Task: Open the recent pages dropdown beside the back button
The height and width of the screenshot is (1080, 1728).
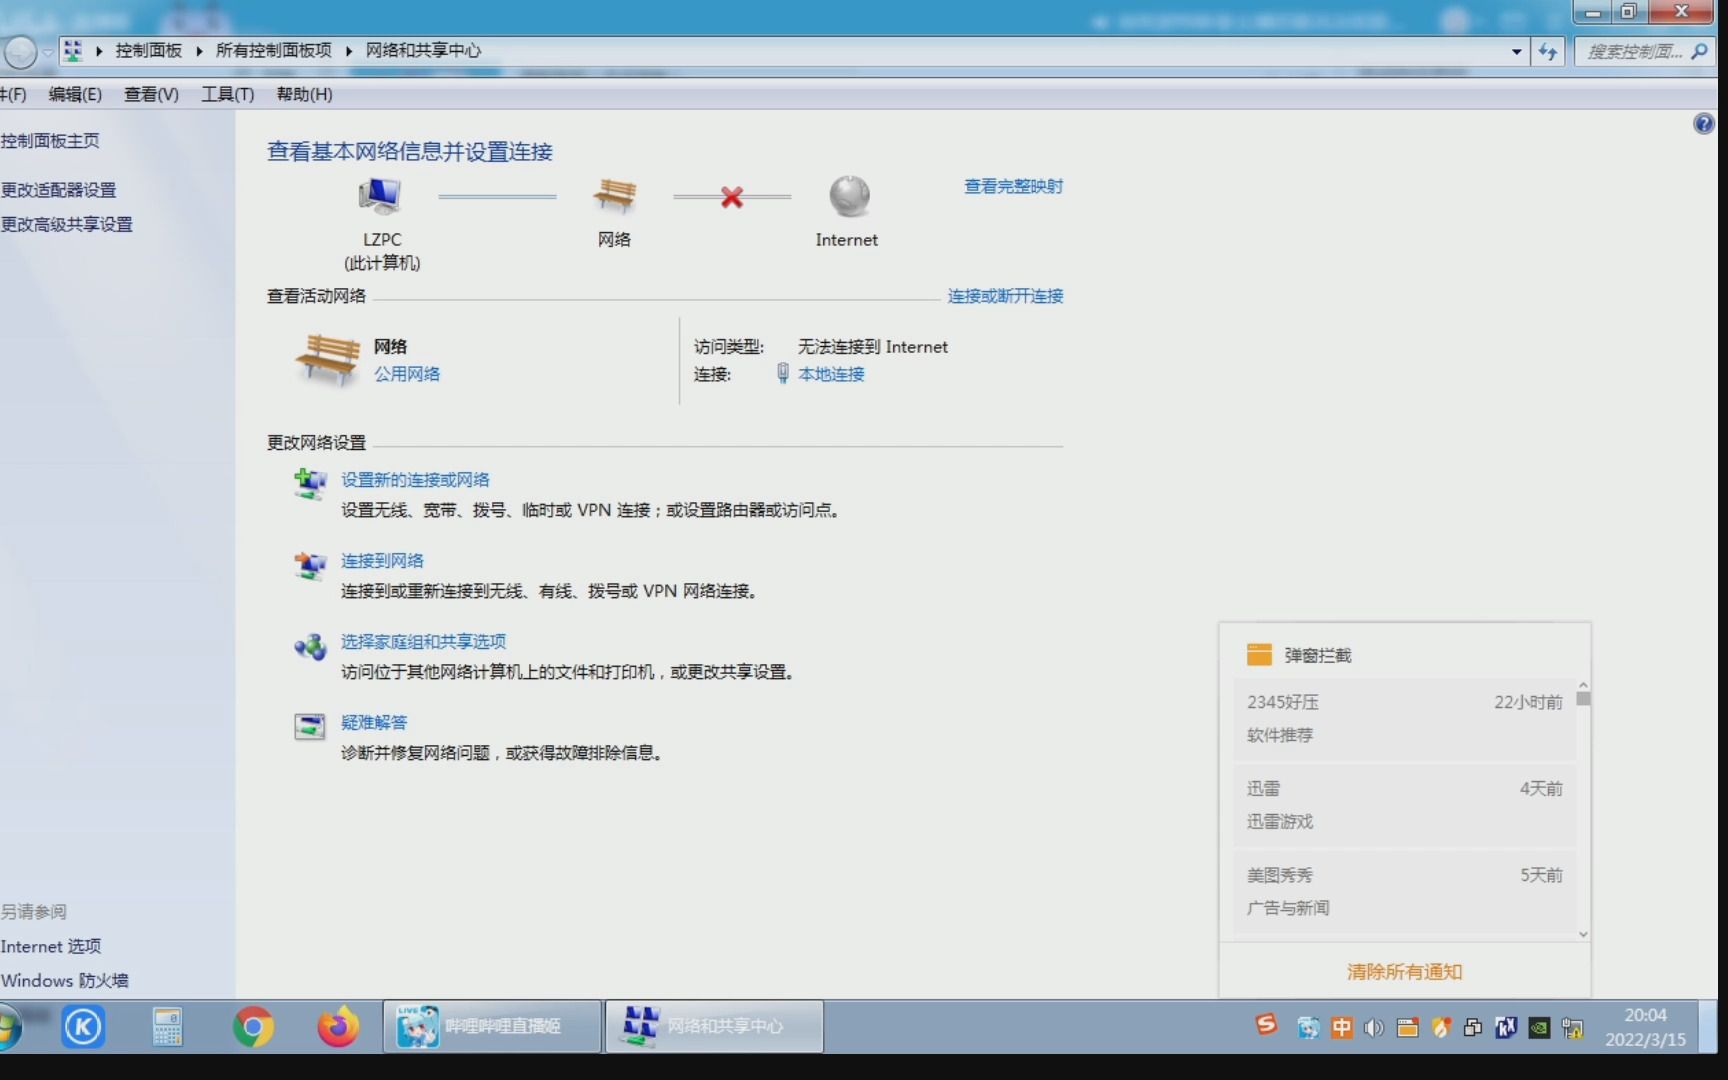Action: [47, 52]
